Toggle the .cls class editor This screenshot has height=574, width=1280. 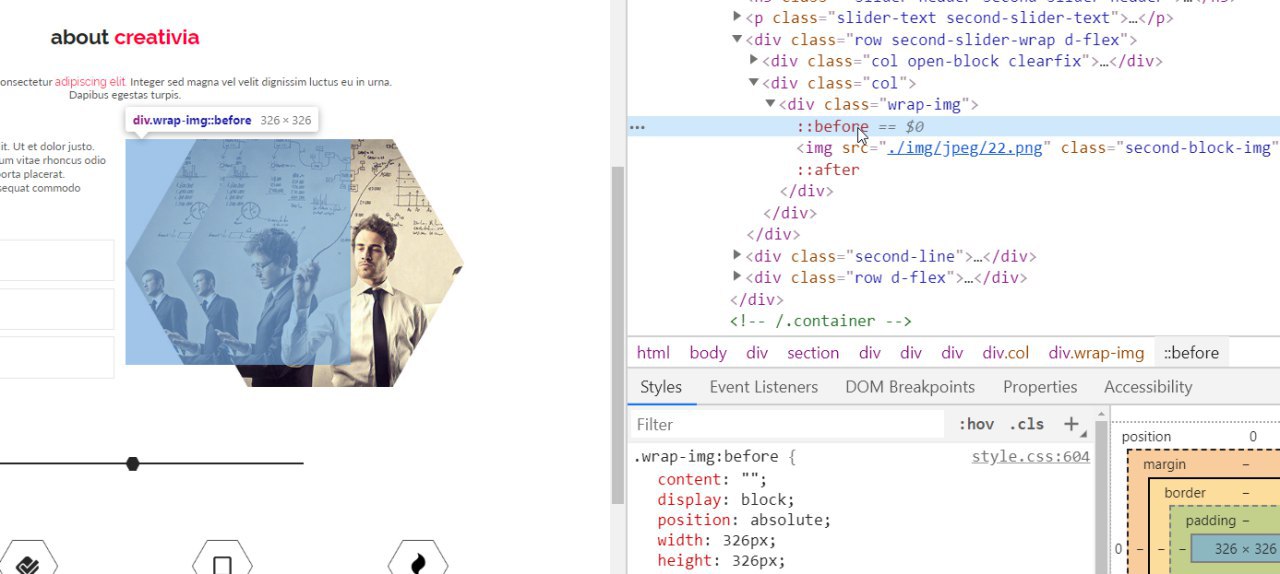click(x=1026, y=424)
